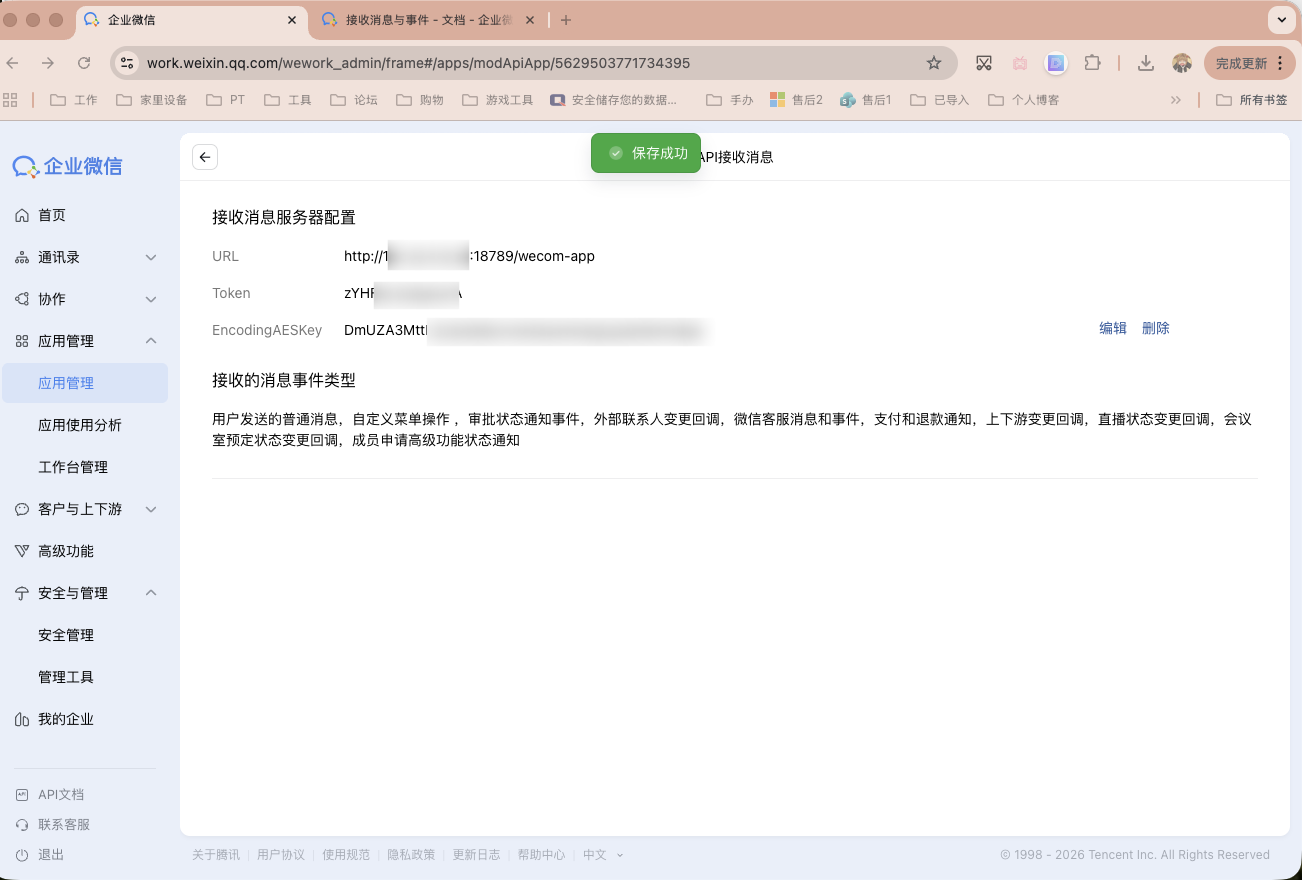The image size is (1302, 880).
Task: Click the API文档 icon at sidebar bottom
Action: point(21,794)
